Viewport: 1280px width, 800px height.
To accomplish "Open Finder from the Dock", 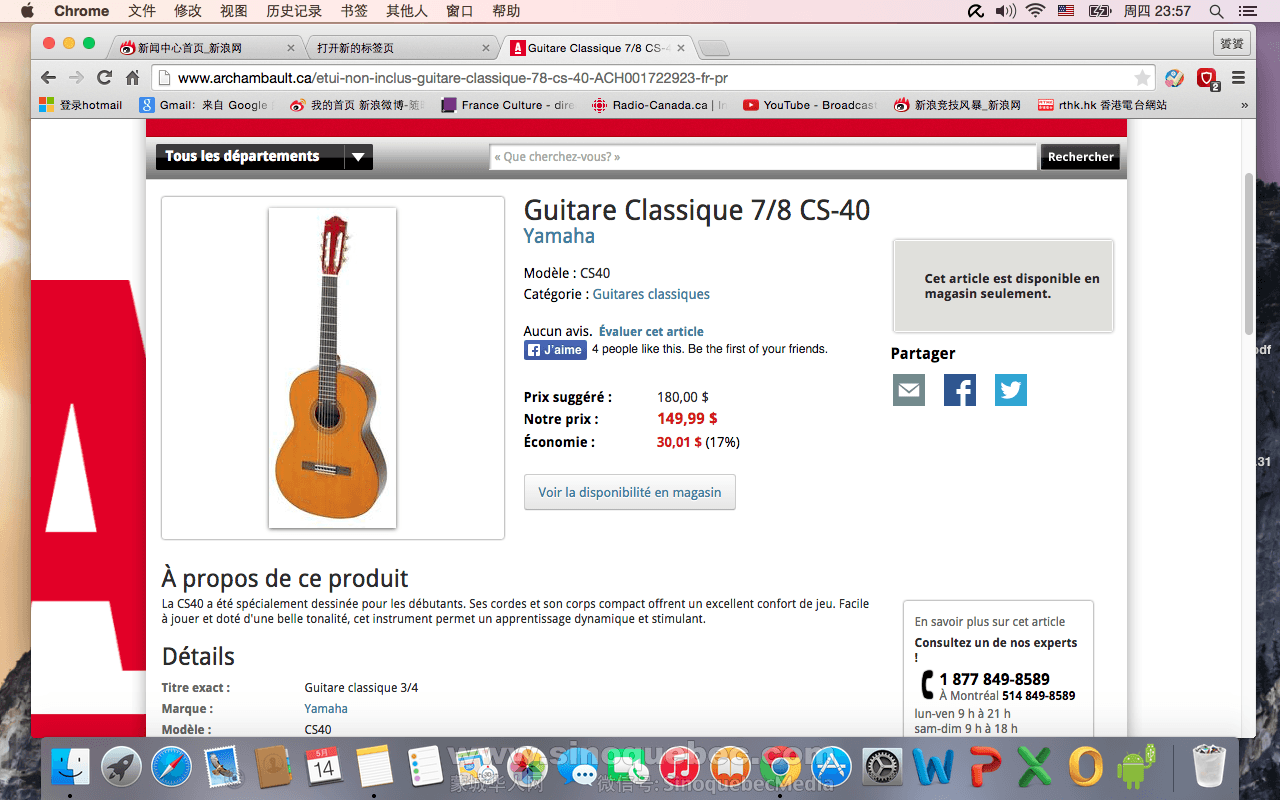I will pos(70,767).
